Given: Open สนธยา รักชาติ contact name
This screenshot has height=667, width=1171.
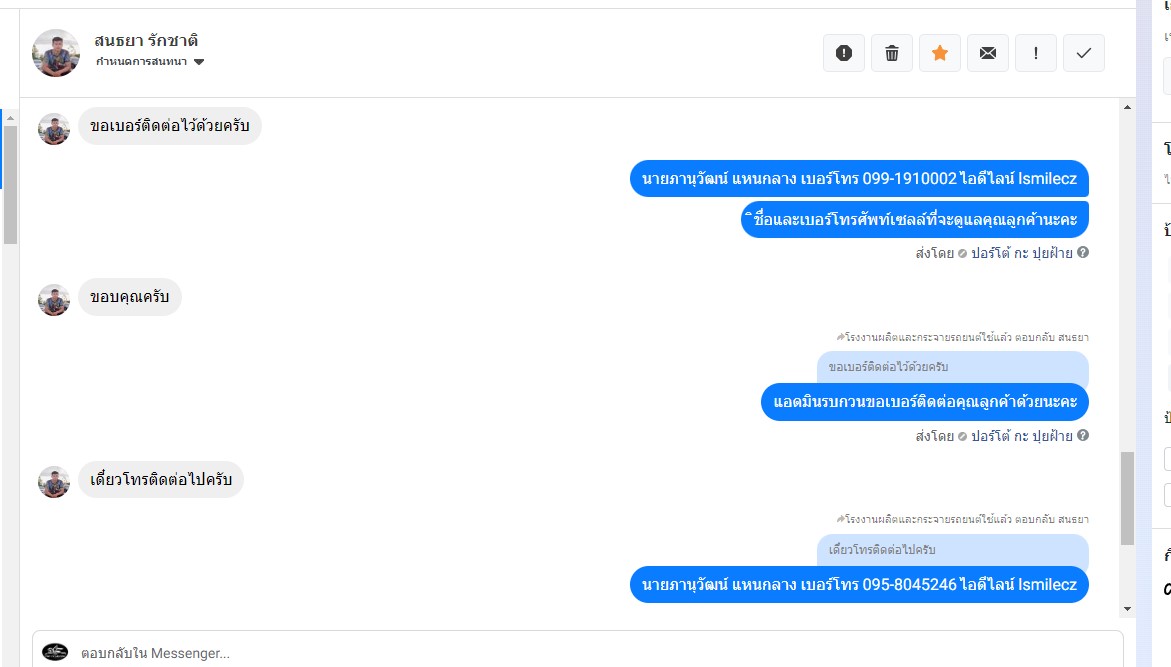Looking at the screenshot, I should coord(146,40).
